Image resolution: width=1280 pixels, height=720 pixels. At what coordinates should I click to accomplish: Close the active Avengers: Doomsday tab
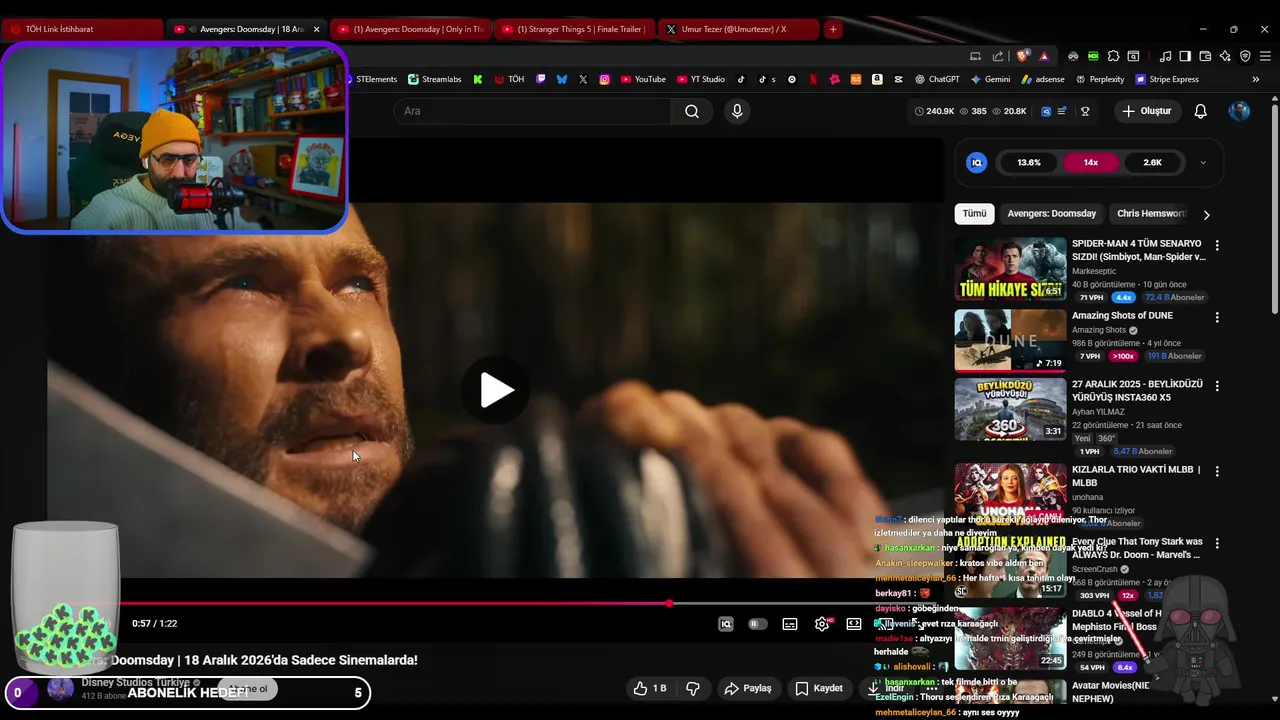click(x=317, y=29)
